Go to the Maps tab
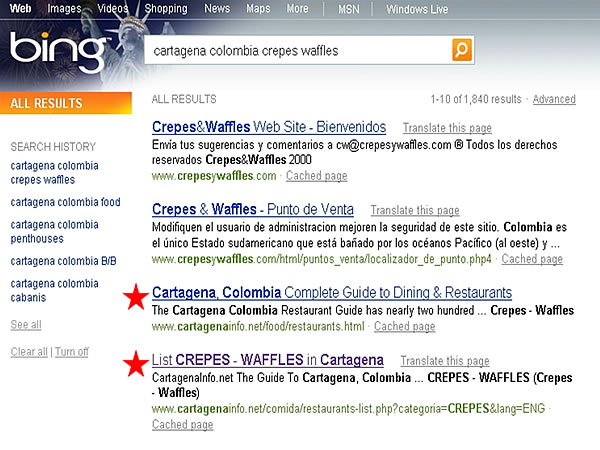600x450 pixels. [258, 9]
